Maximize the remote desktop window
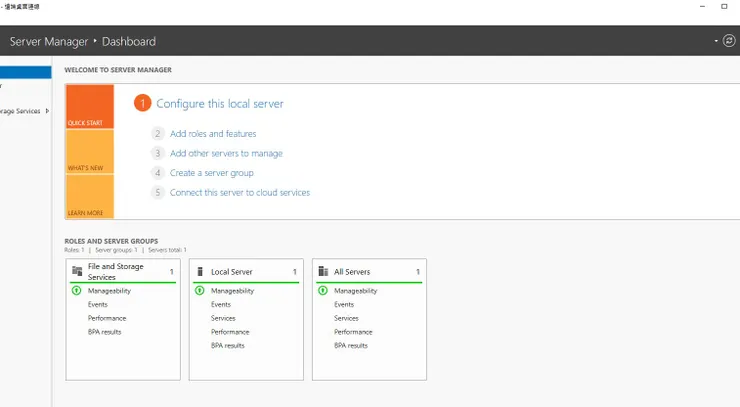Image resolution: width=740 pixels, height=407 pixels. point(724,6)
